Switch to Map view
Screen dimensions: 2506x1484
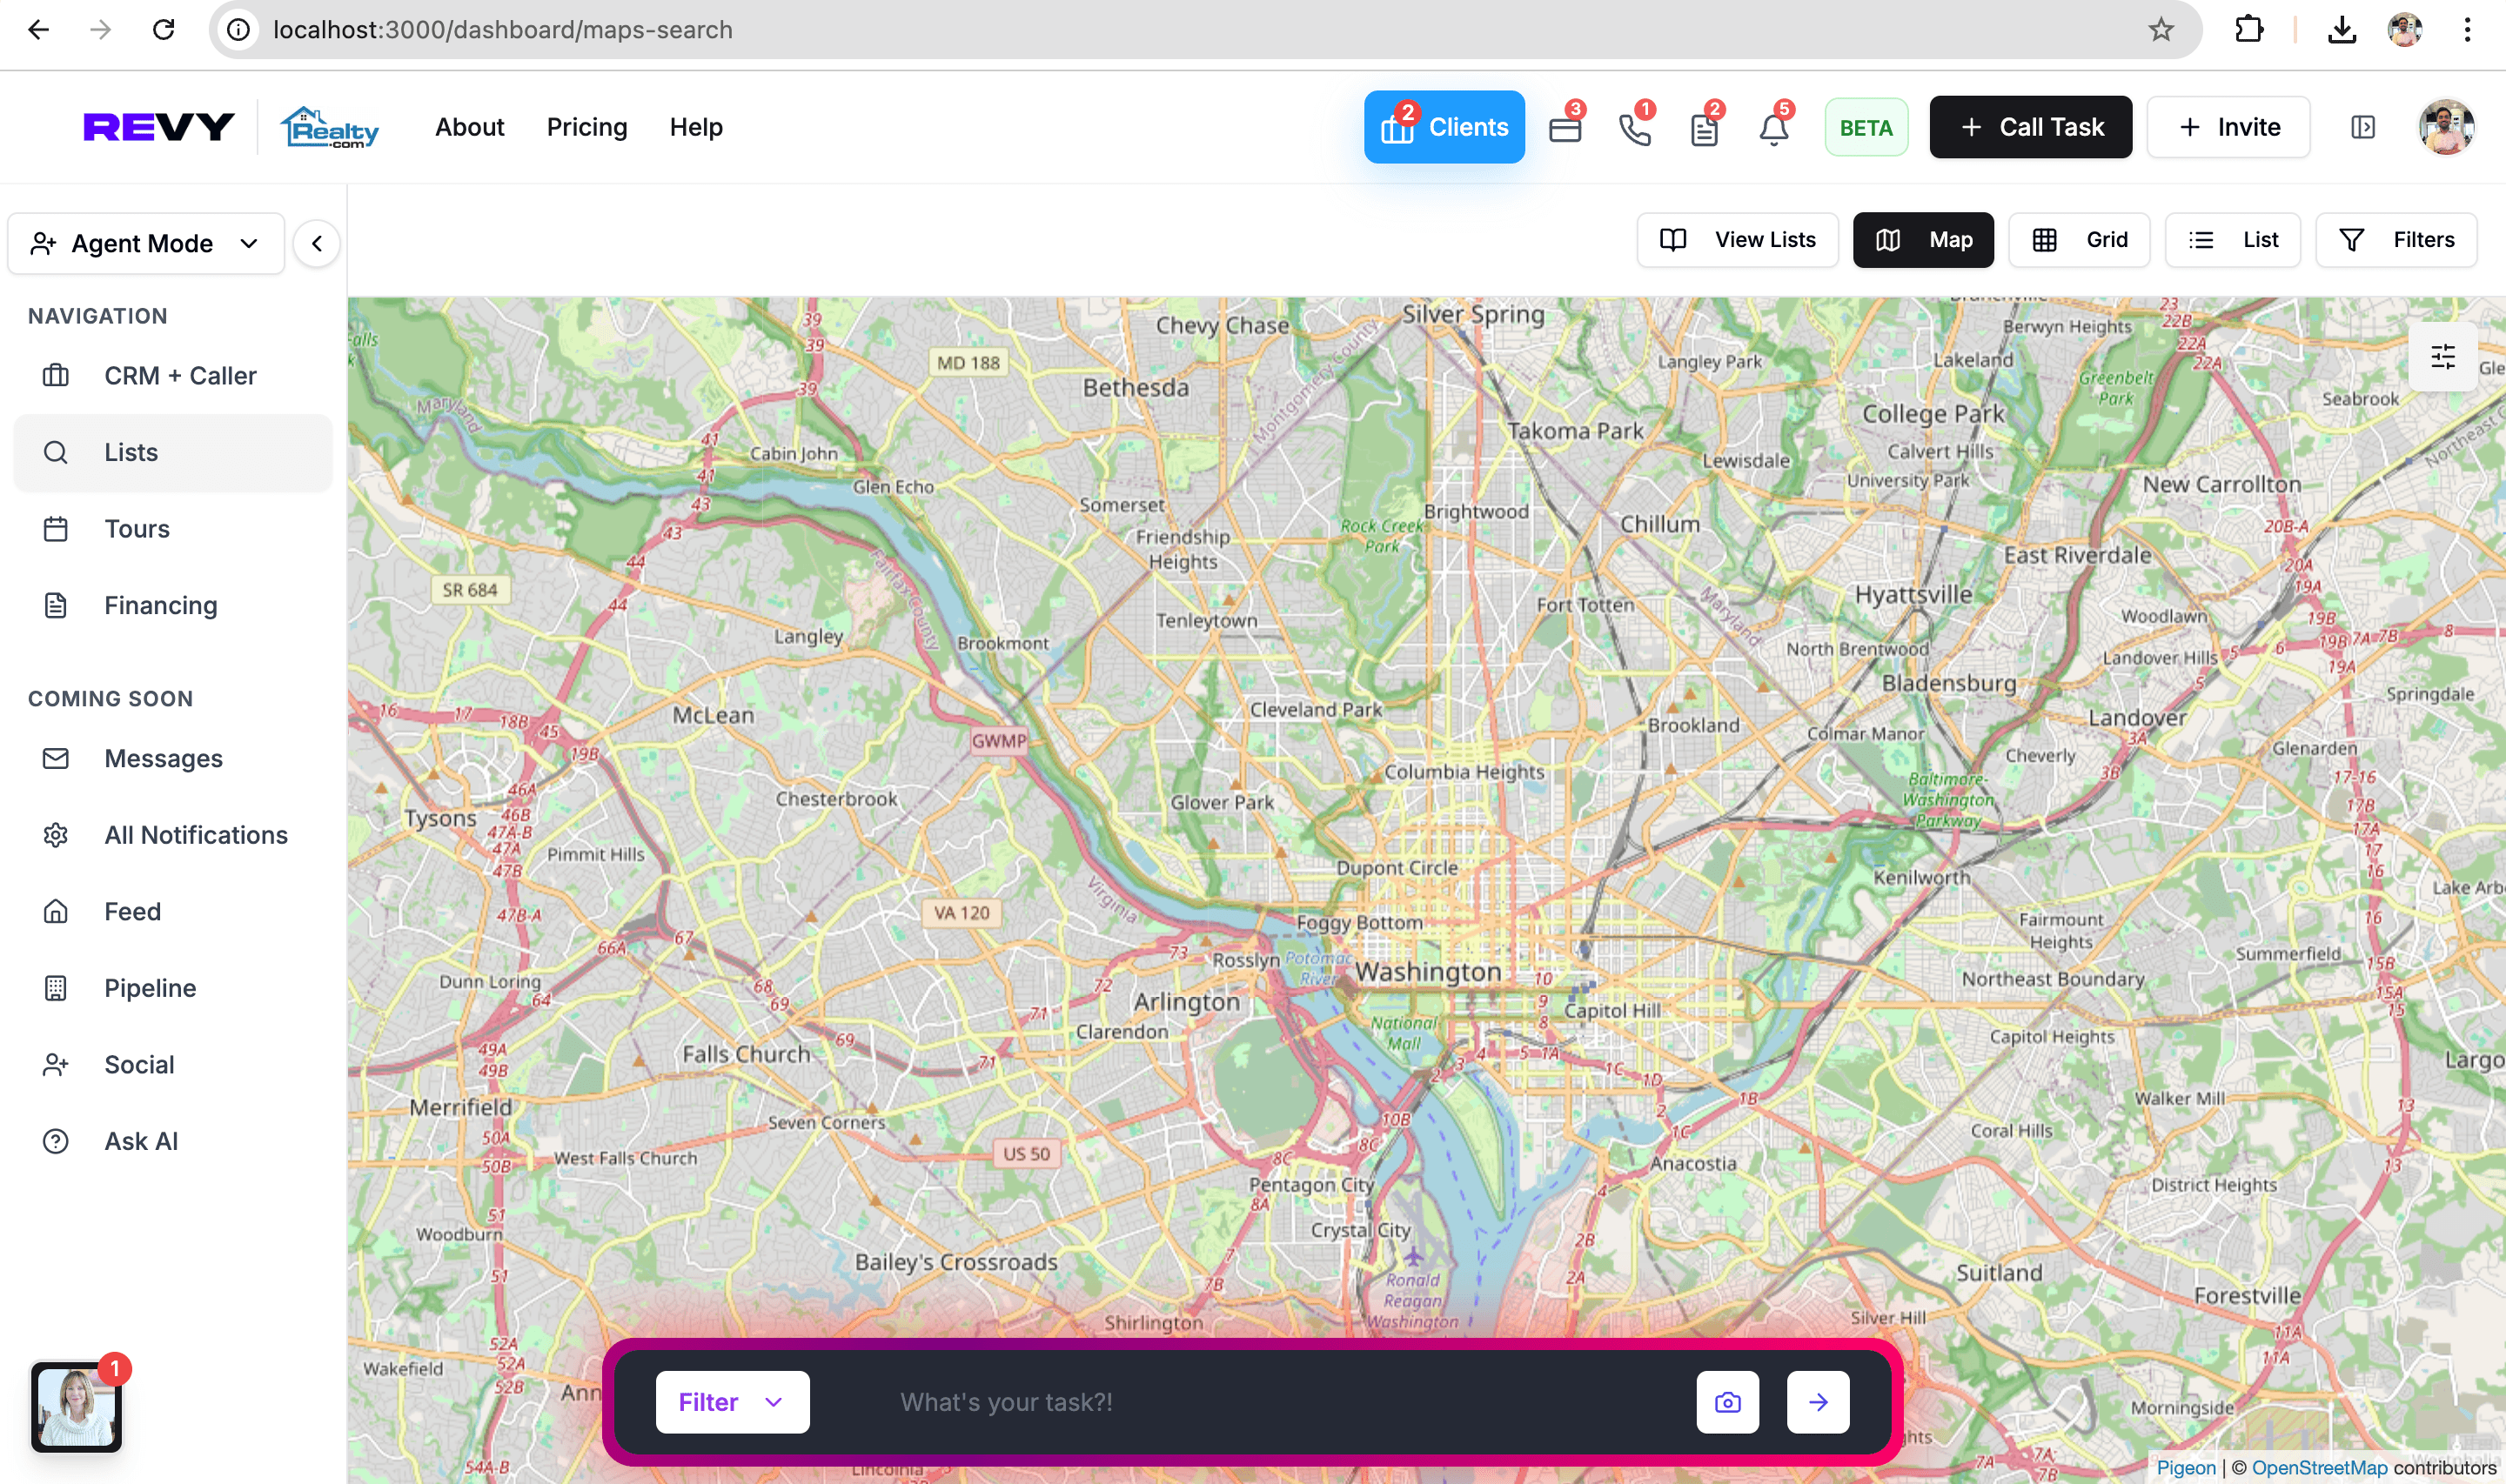[x=1922, y=240]
